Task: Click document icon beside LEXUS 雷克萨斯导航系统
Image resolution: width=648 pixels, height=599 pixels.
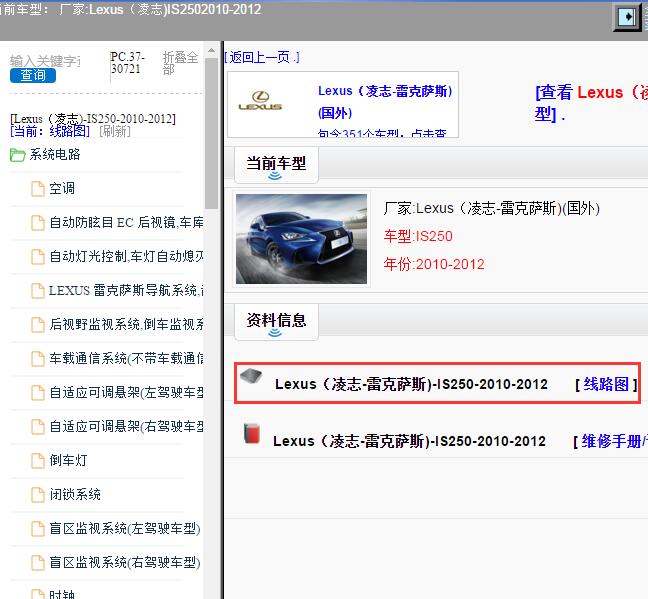Action: tap(38, 291)
